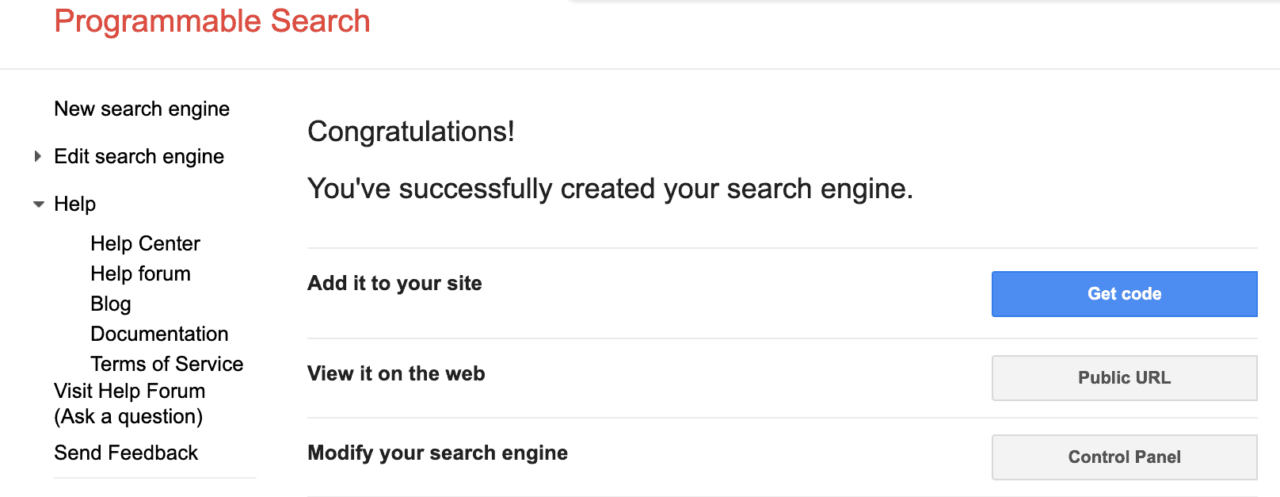Image resolution: width=1280 pixels, height=497 pixels.
Task: Collapse the Help section arrow
Action: tap(38, 204)
